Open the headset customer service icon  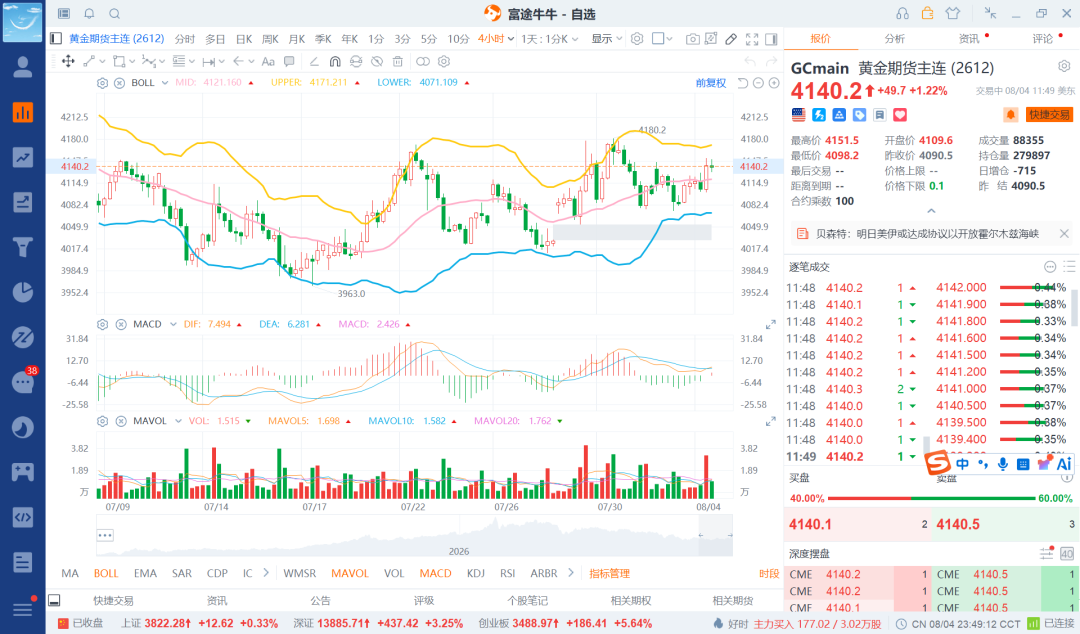tap(902, 14)
